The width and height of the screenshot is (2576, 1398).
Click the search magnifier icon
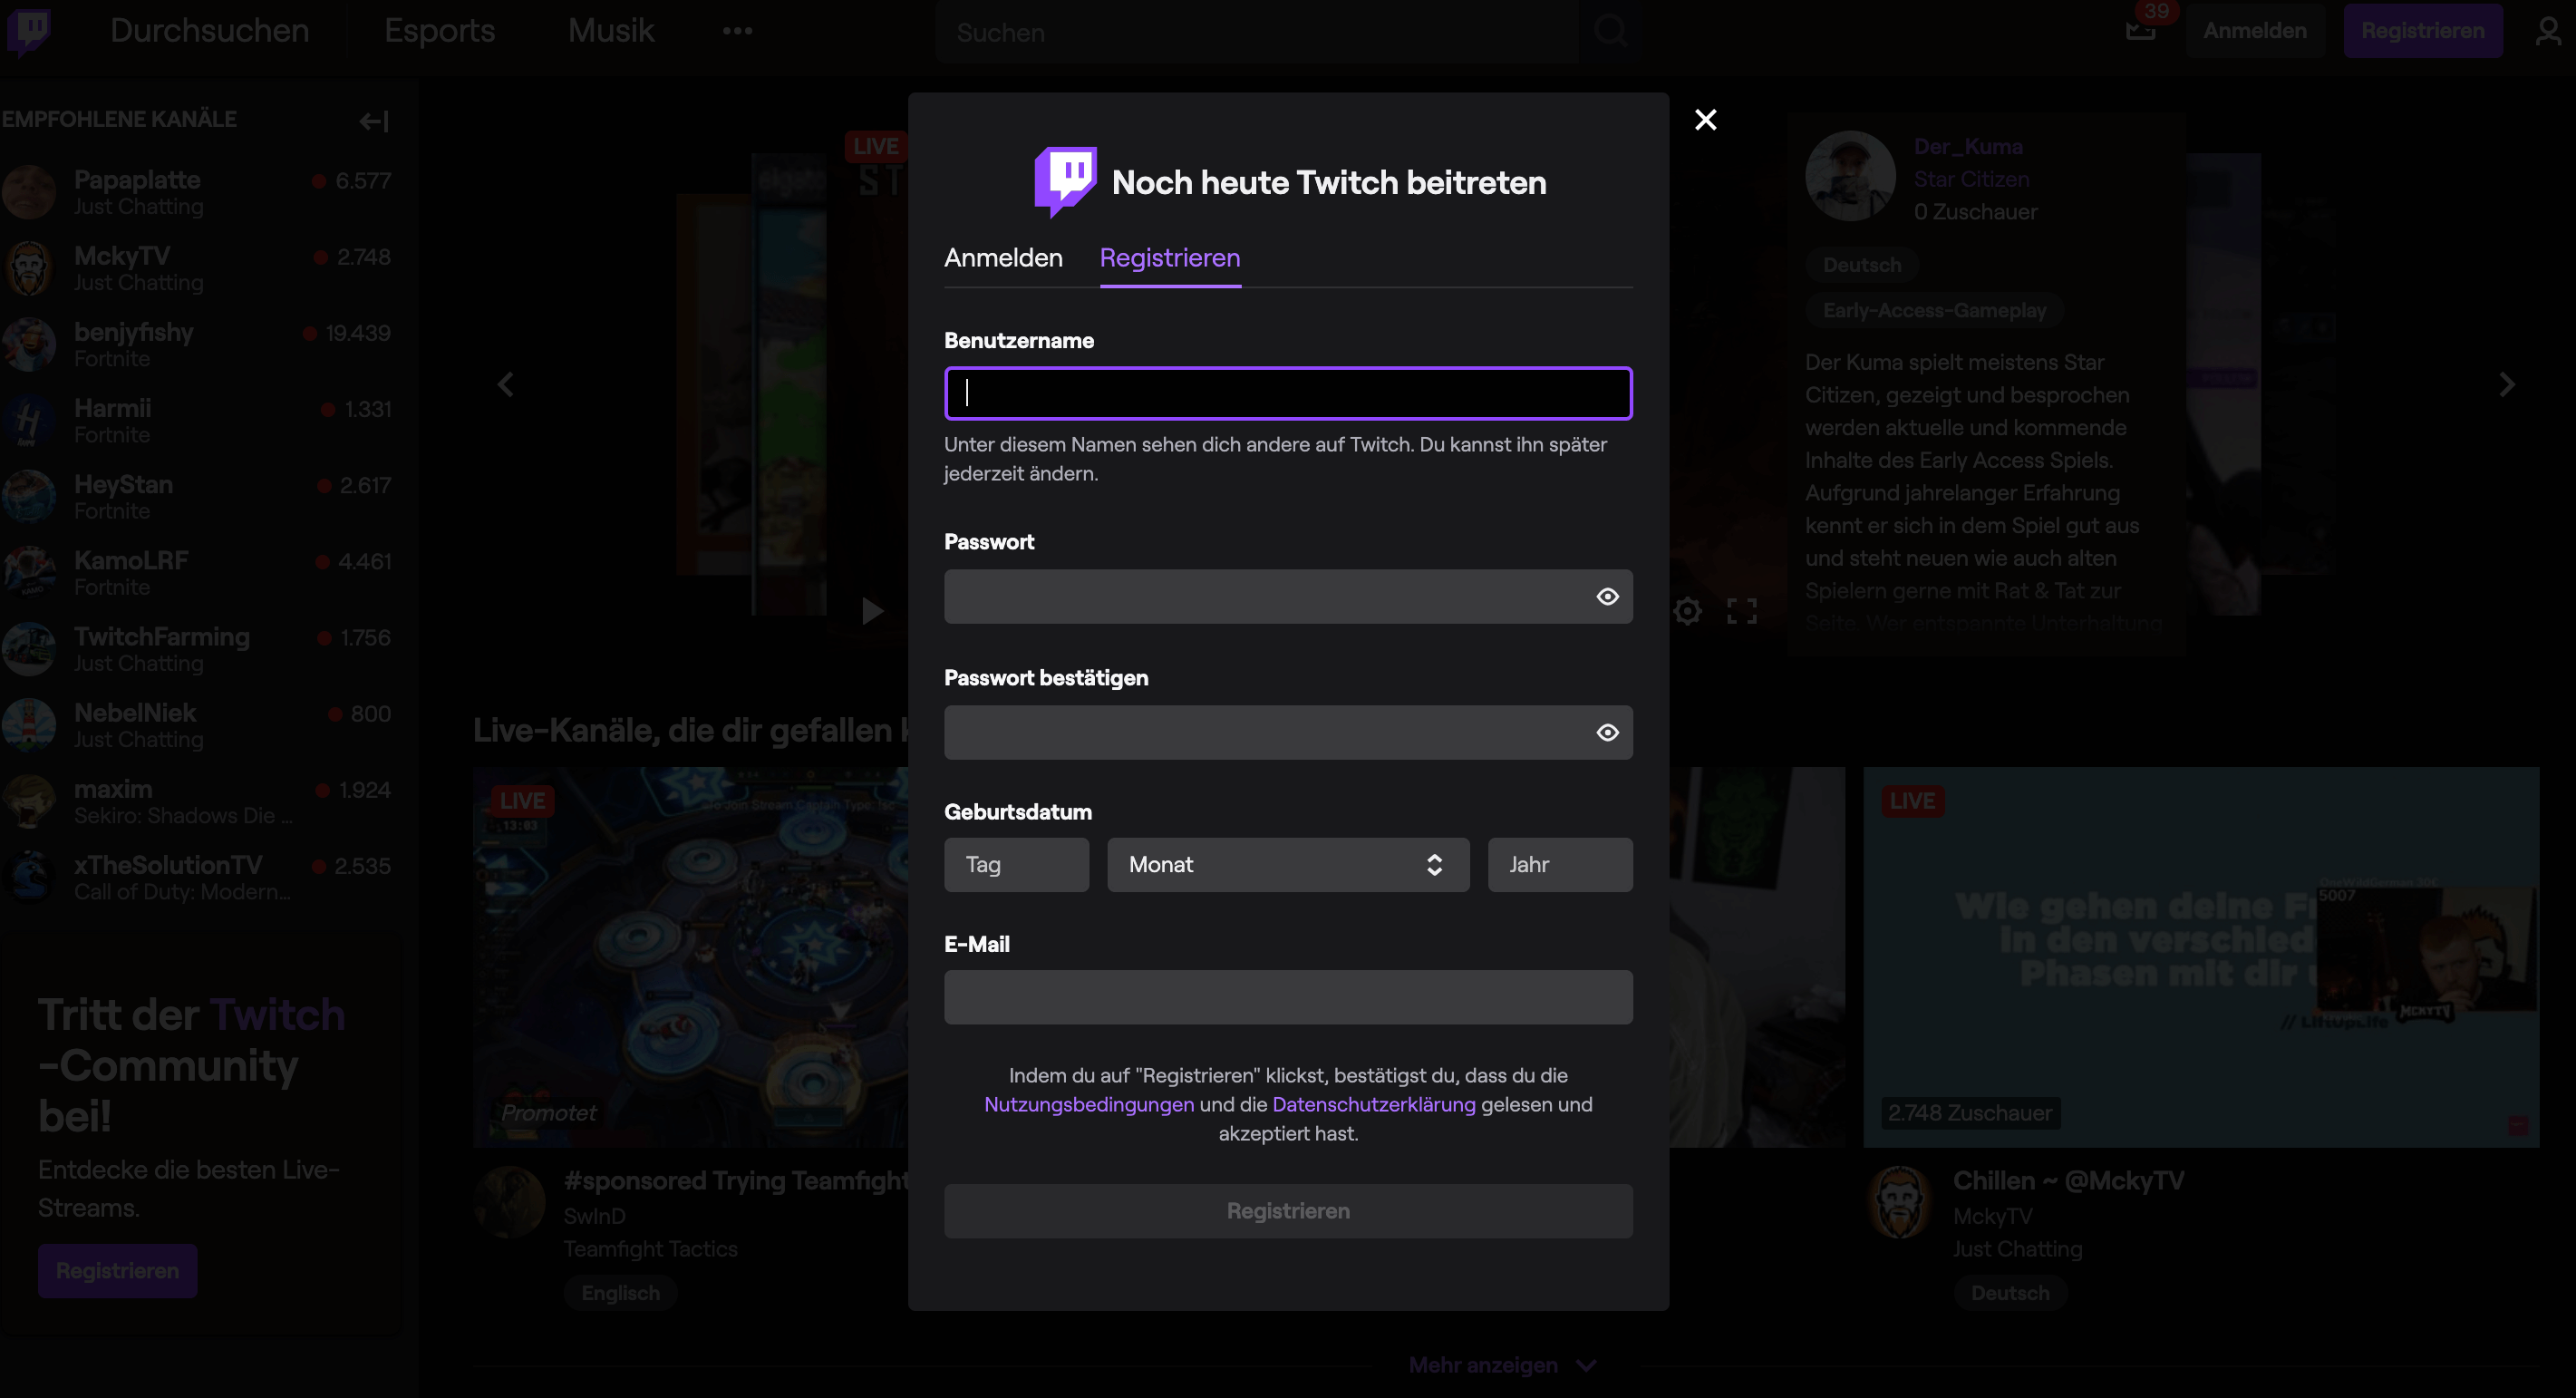pos(1610,32)
